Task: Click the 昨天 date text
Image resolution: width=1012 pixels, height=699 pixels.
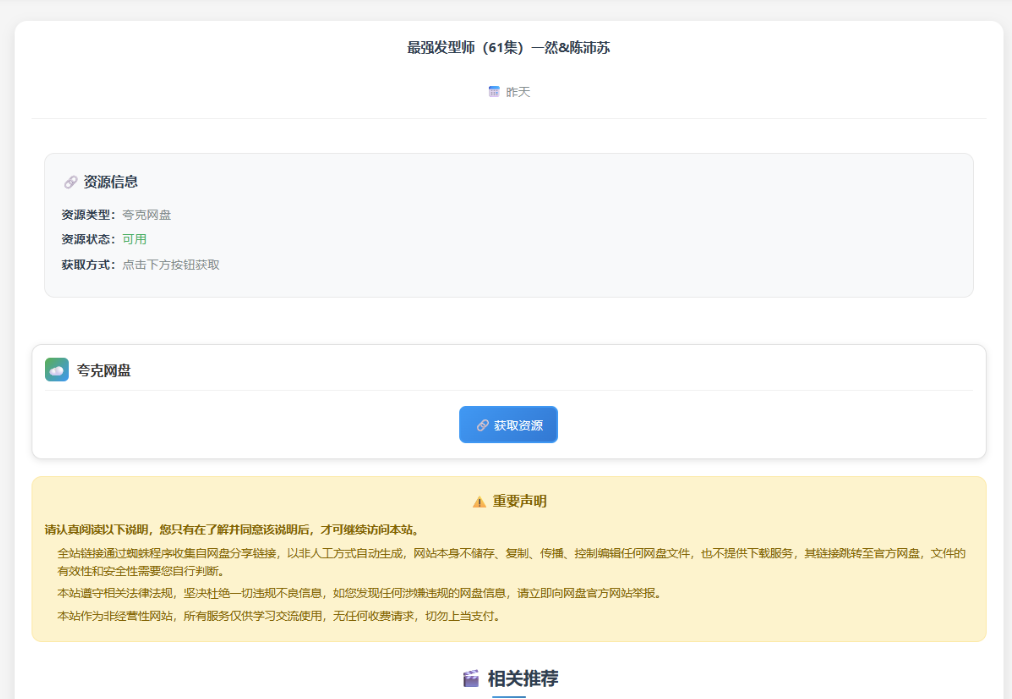Action: (x=518, y=92)
